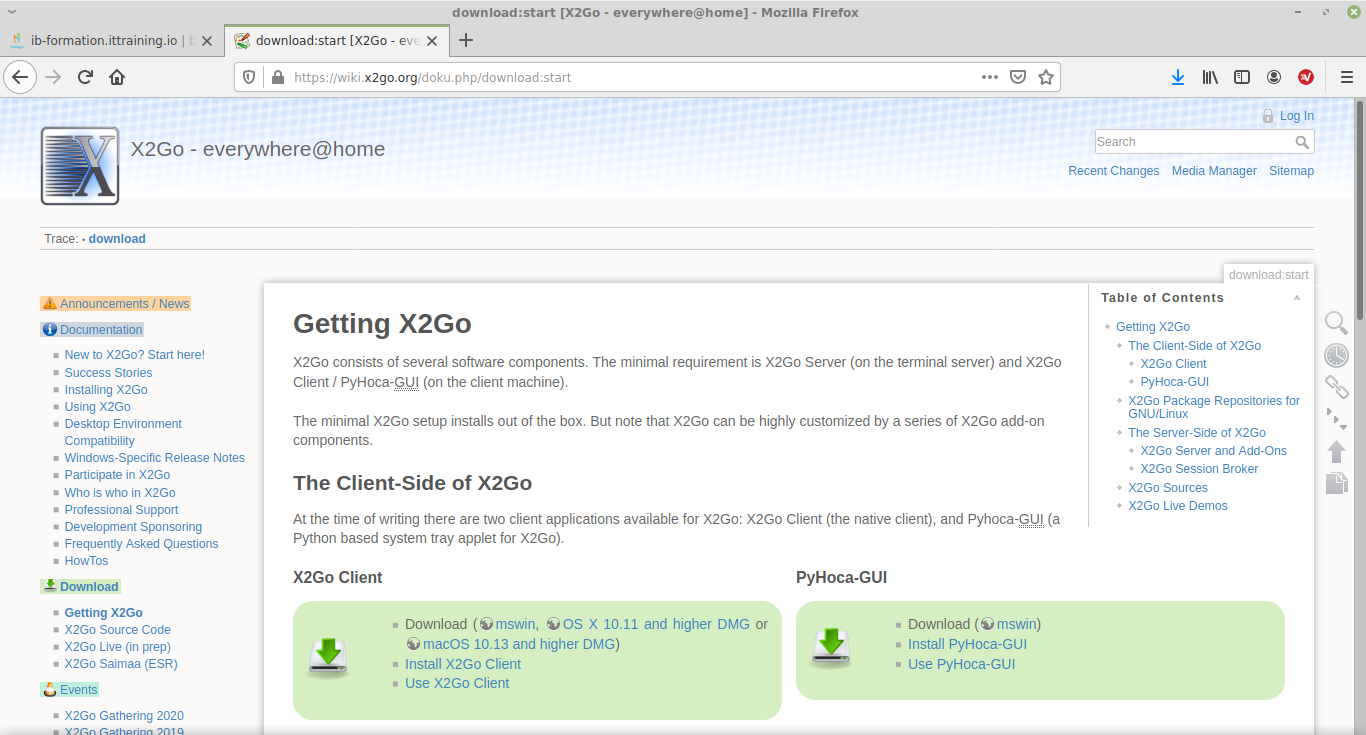Download macOS 10.13 and higher DMG
This screenshot has height=735, width=1366.
519,644
